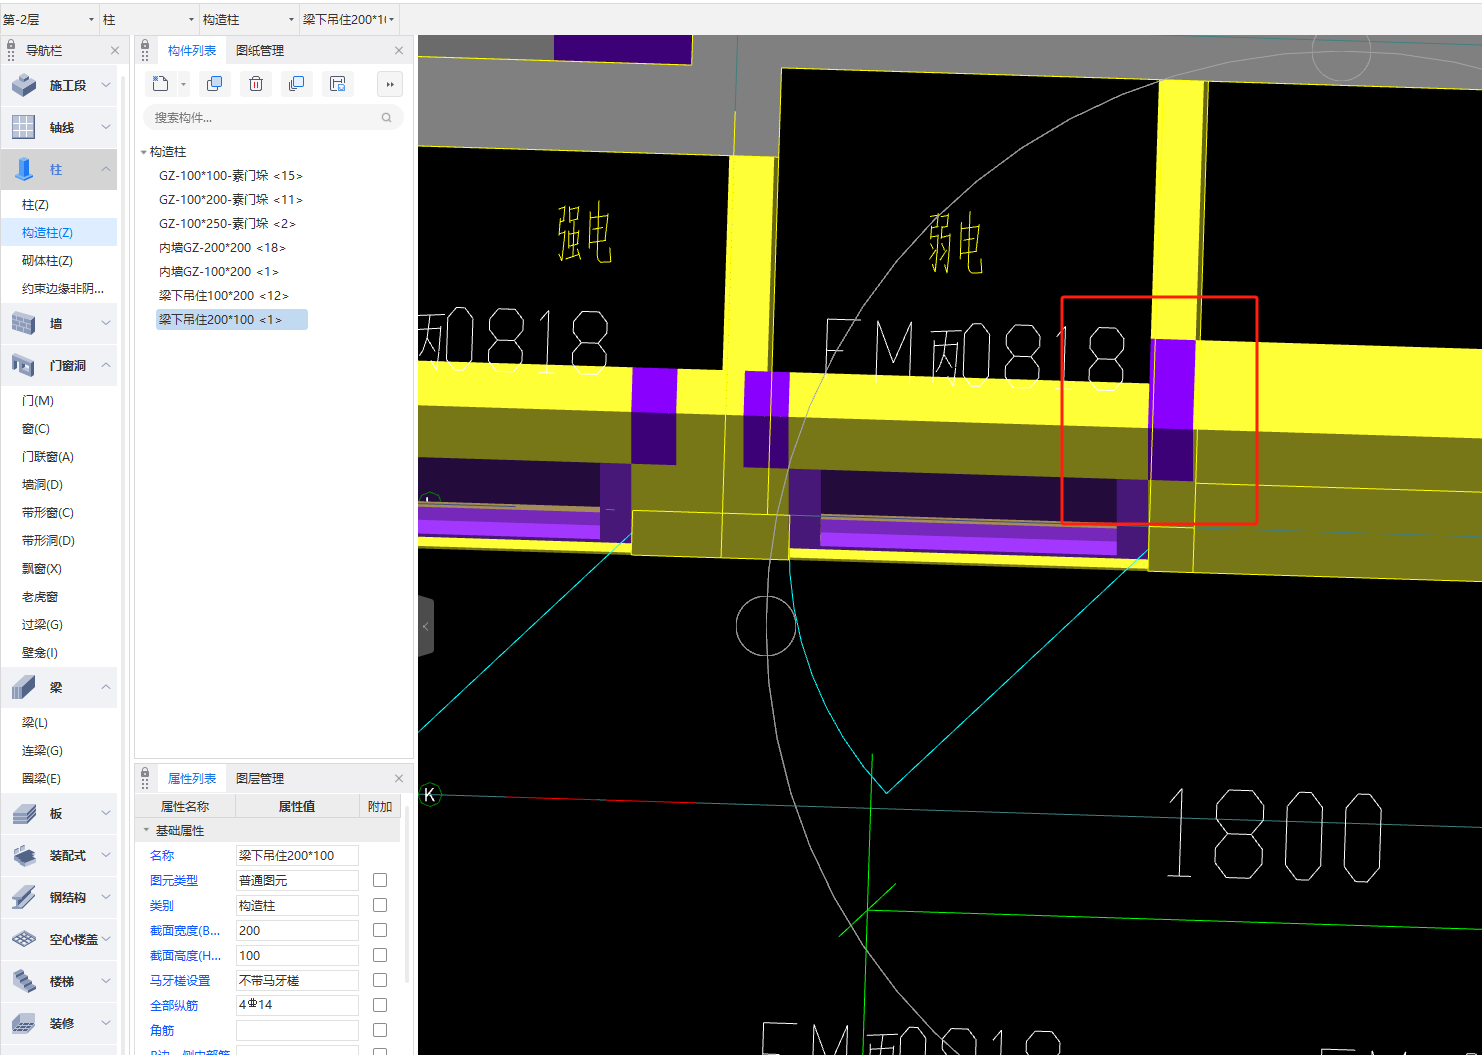1482x1055 pixels.
Task: Check the 附加 box for 全部纵筋
Action: click(x=380, y=1005)
